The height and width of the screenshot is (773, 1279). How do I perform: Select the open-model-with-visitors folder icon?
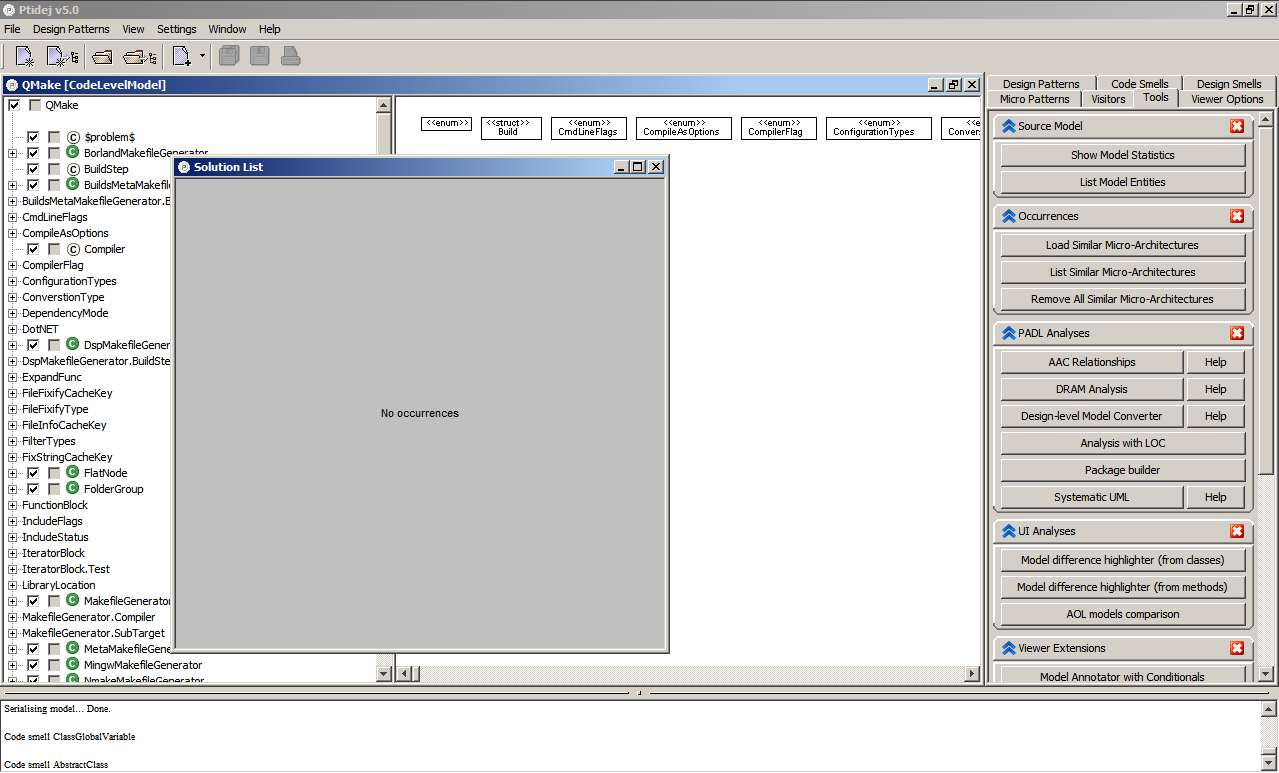tap(139, 55)
